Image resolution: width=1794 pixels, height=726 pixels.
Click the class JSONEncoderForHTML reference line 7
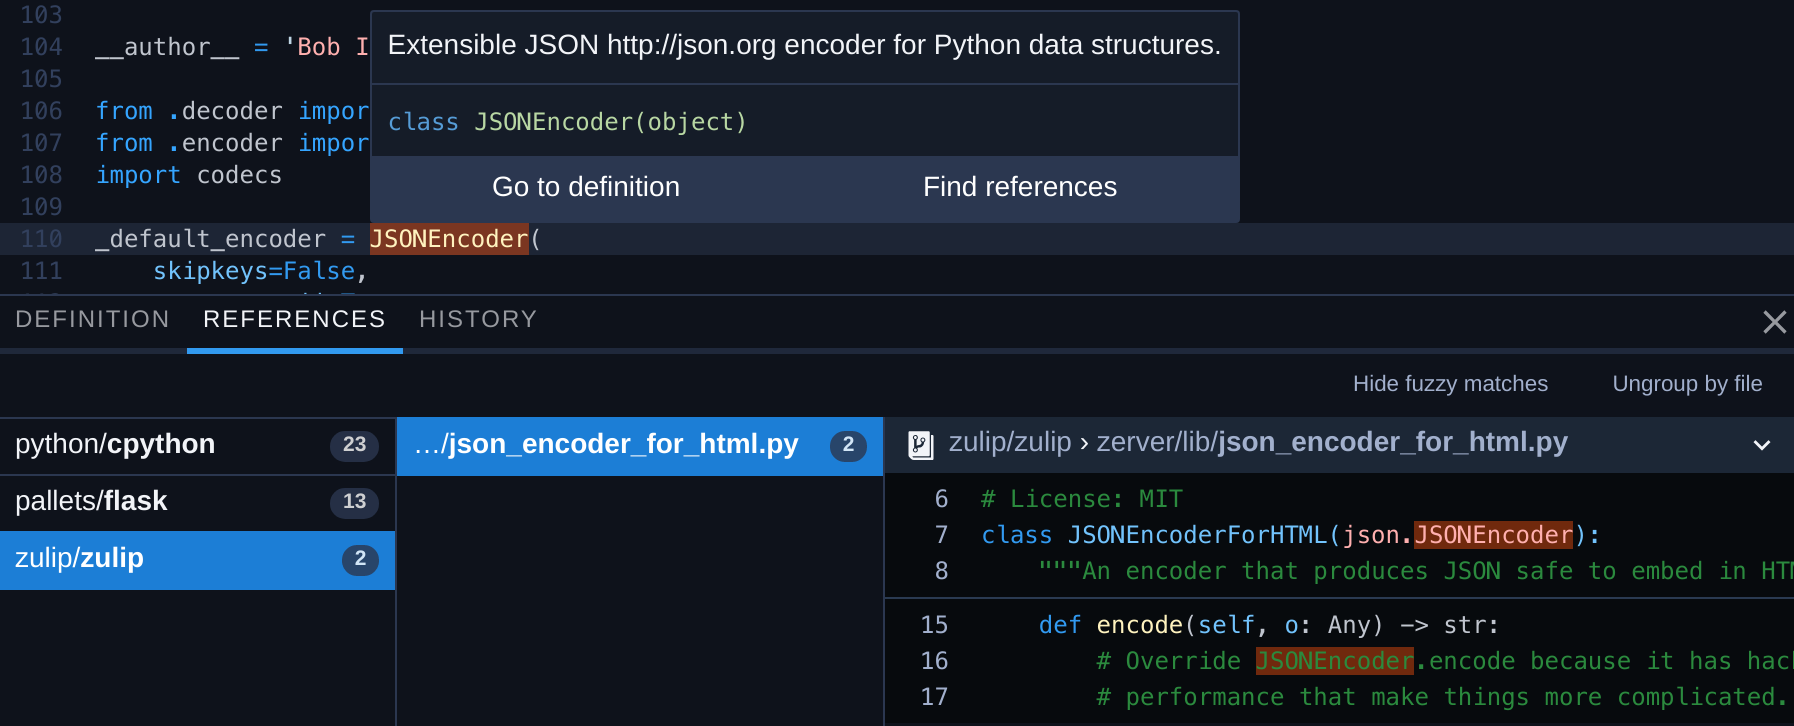pos(1290,535)
